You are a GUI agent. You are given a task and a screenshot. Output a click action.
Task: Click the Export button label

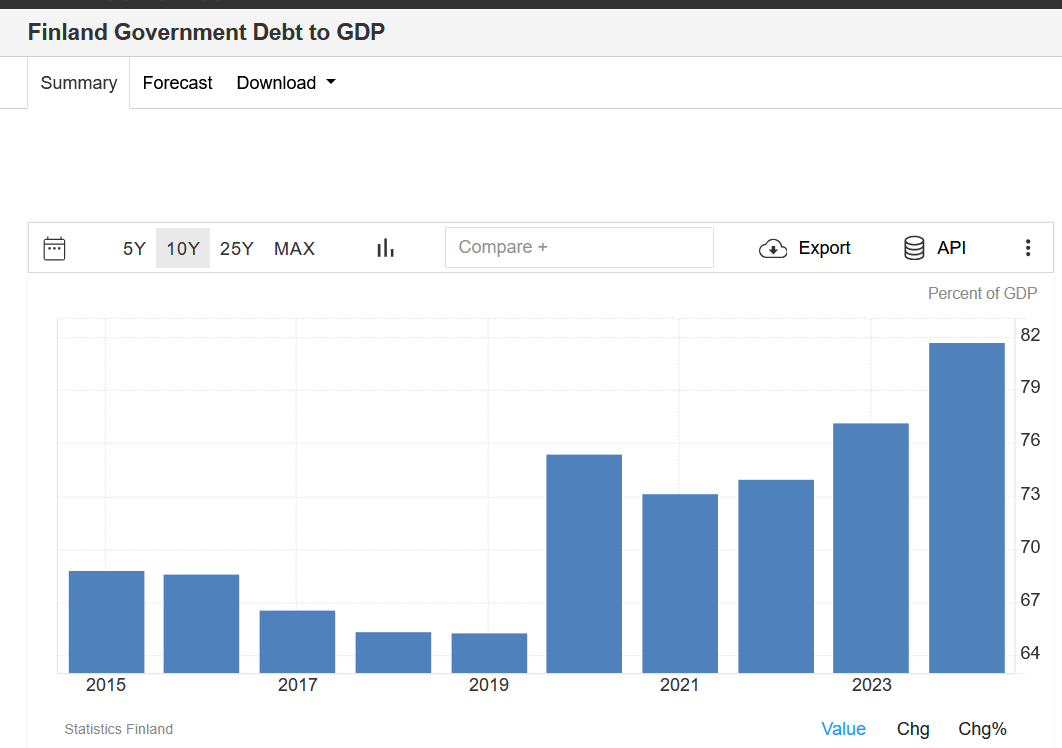pos(824,248)
